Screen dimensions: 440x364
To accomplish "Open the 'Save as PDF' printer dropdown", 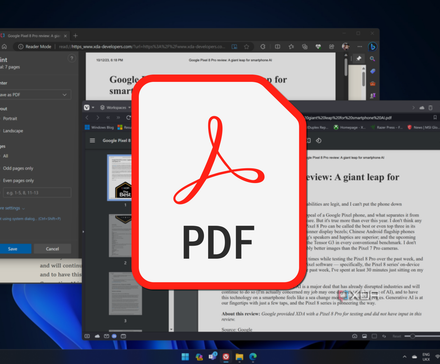I will tap(35, 95).
